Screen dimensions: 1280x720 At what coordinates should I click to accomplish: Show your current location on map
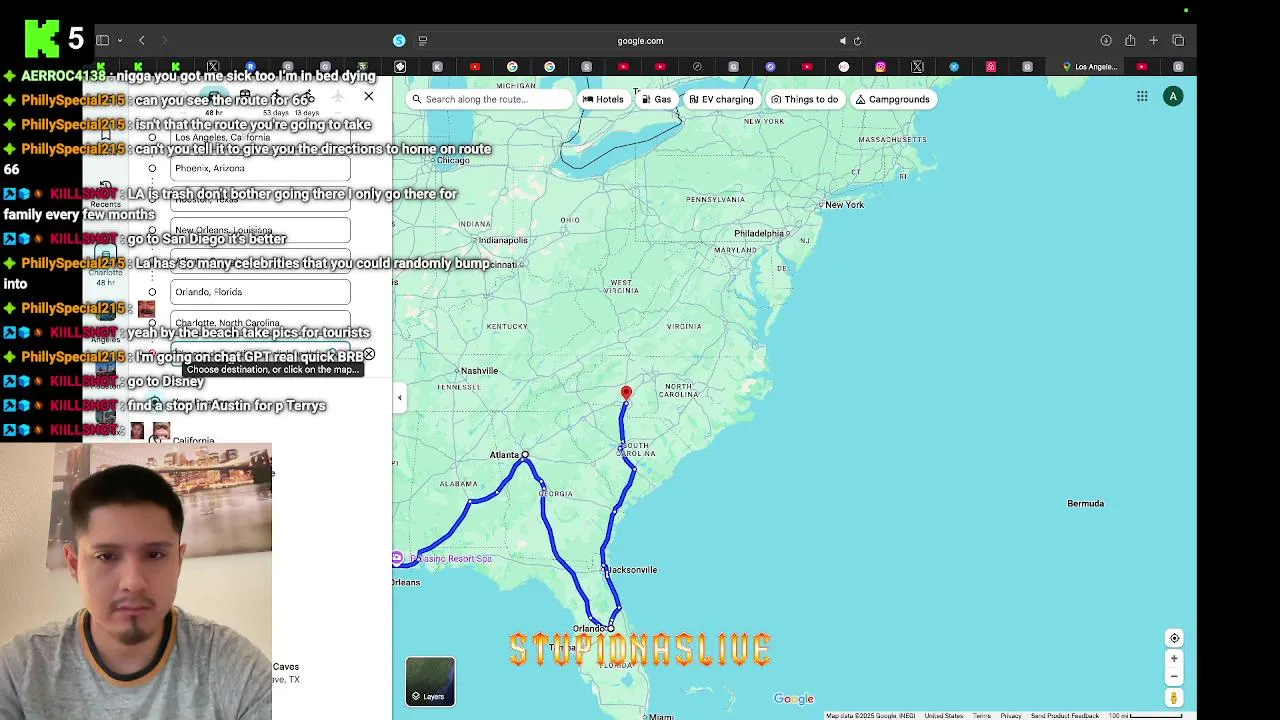click(1174, 638)
